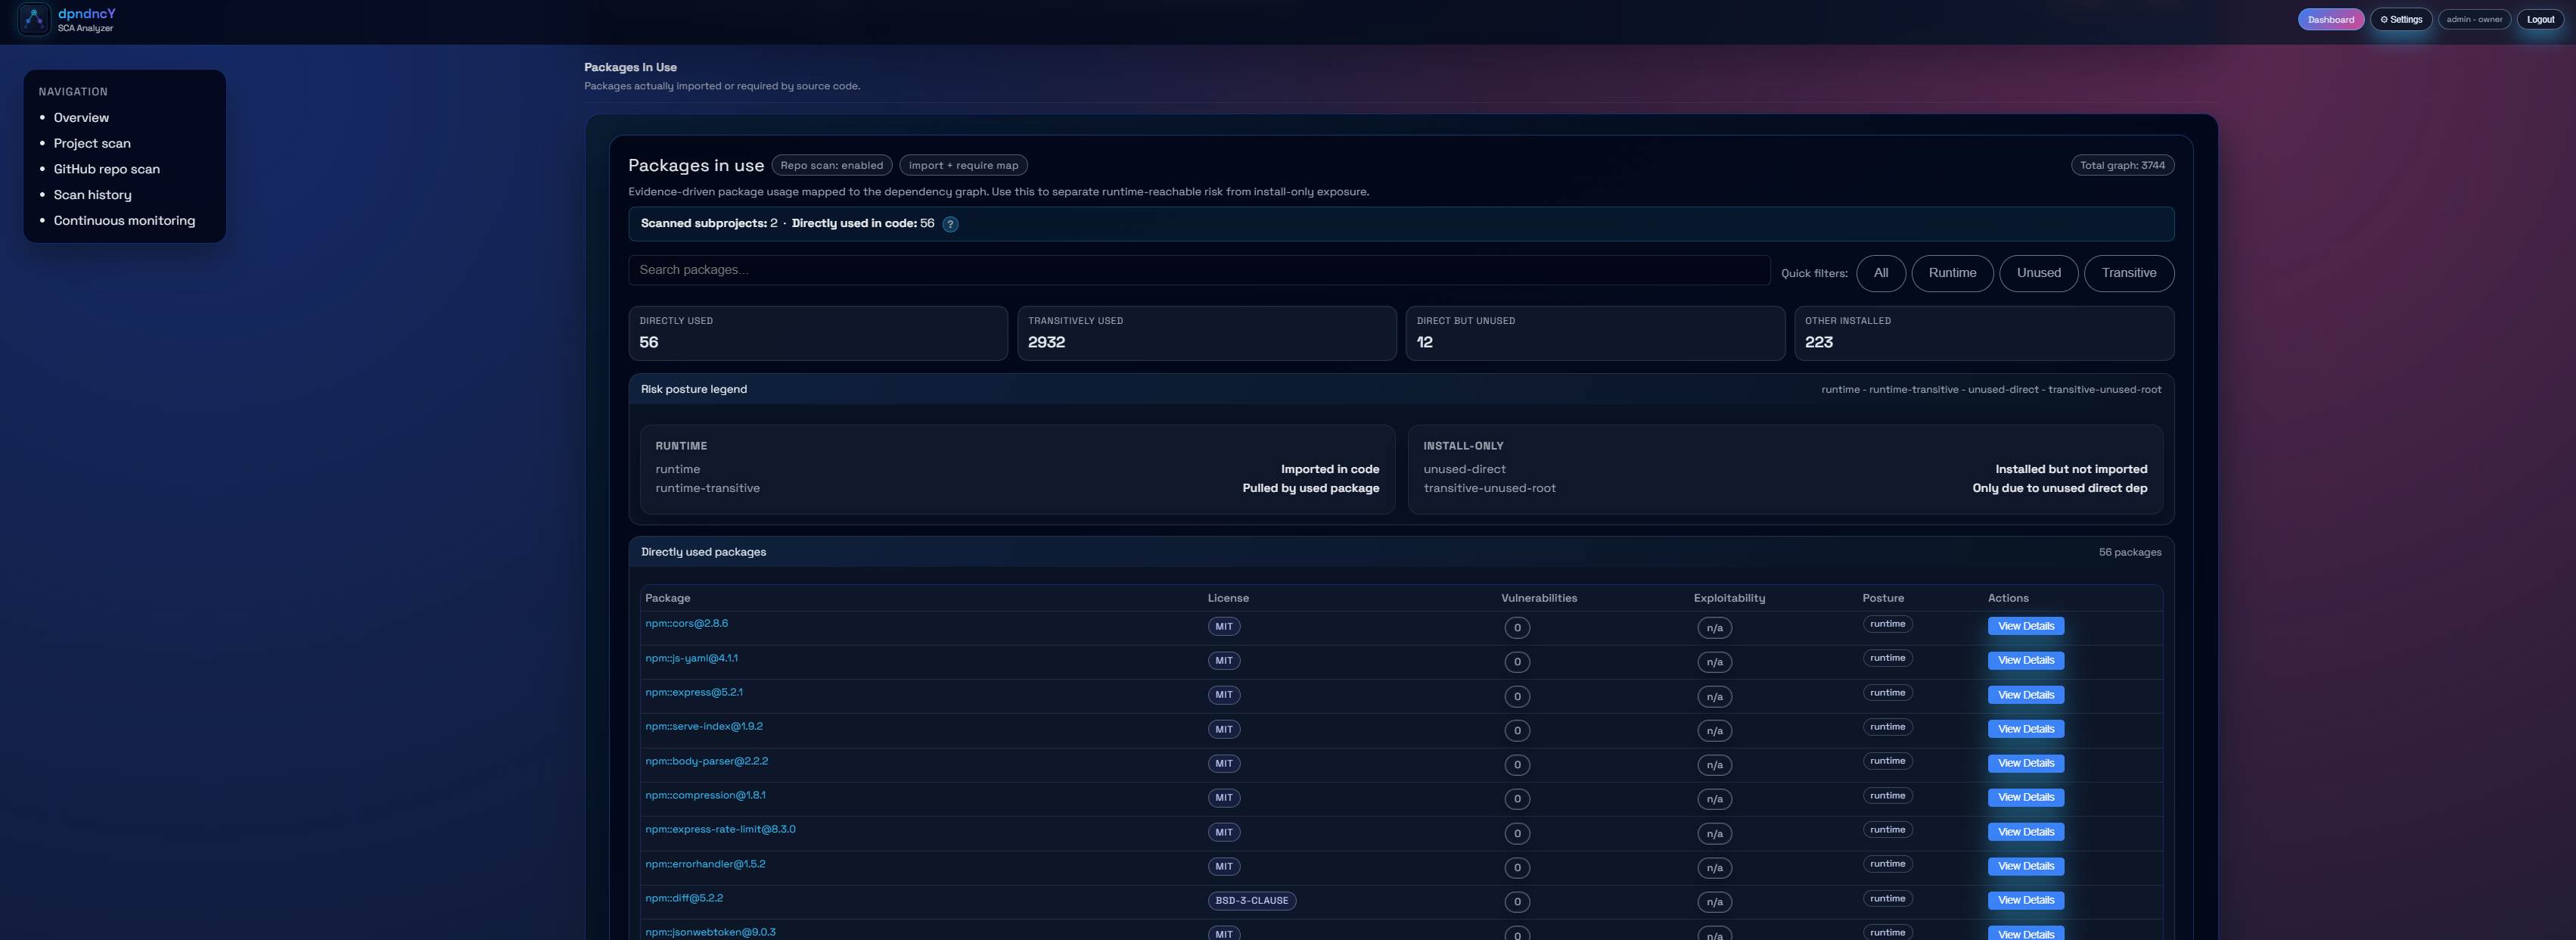Open the Scan history page
The height and width of the screenshot is (940, 2576).
click(92, 195)
